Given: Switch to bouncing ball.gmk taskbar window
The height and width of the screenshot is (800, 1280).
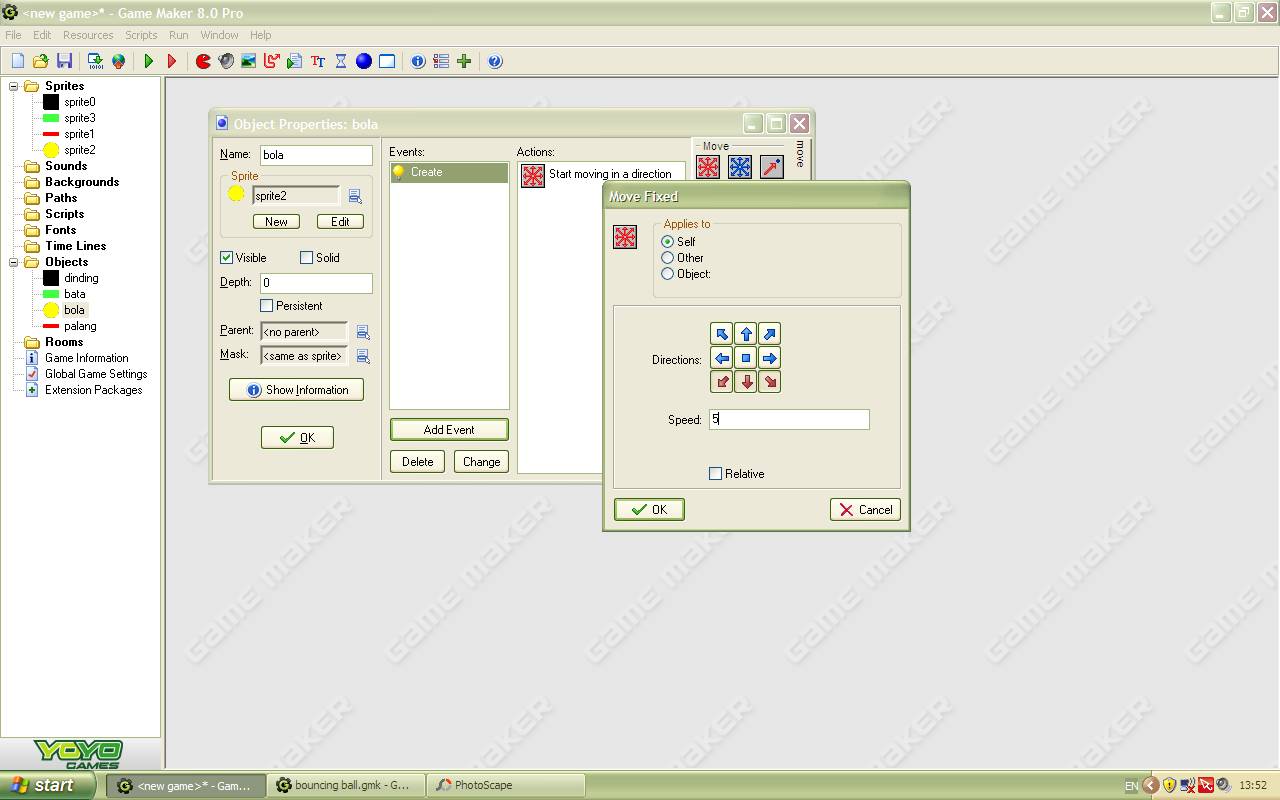Looking at the screenshot, I should tap(346, 785).
